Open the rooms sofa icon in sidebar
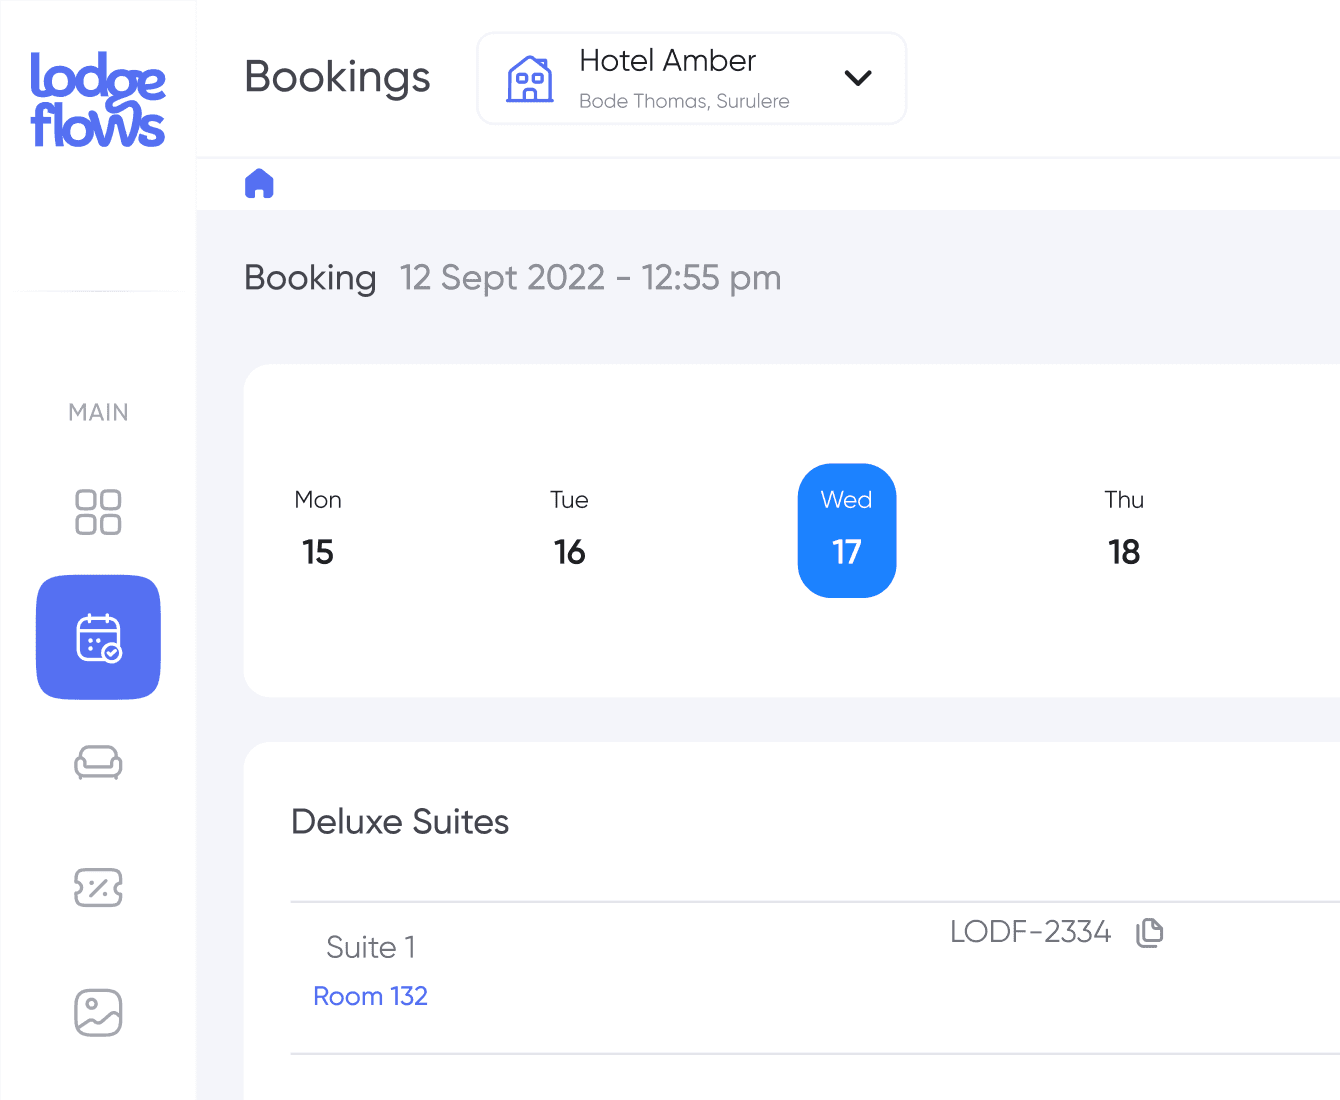 pyautogui.click(x=98, y=762)
